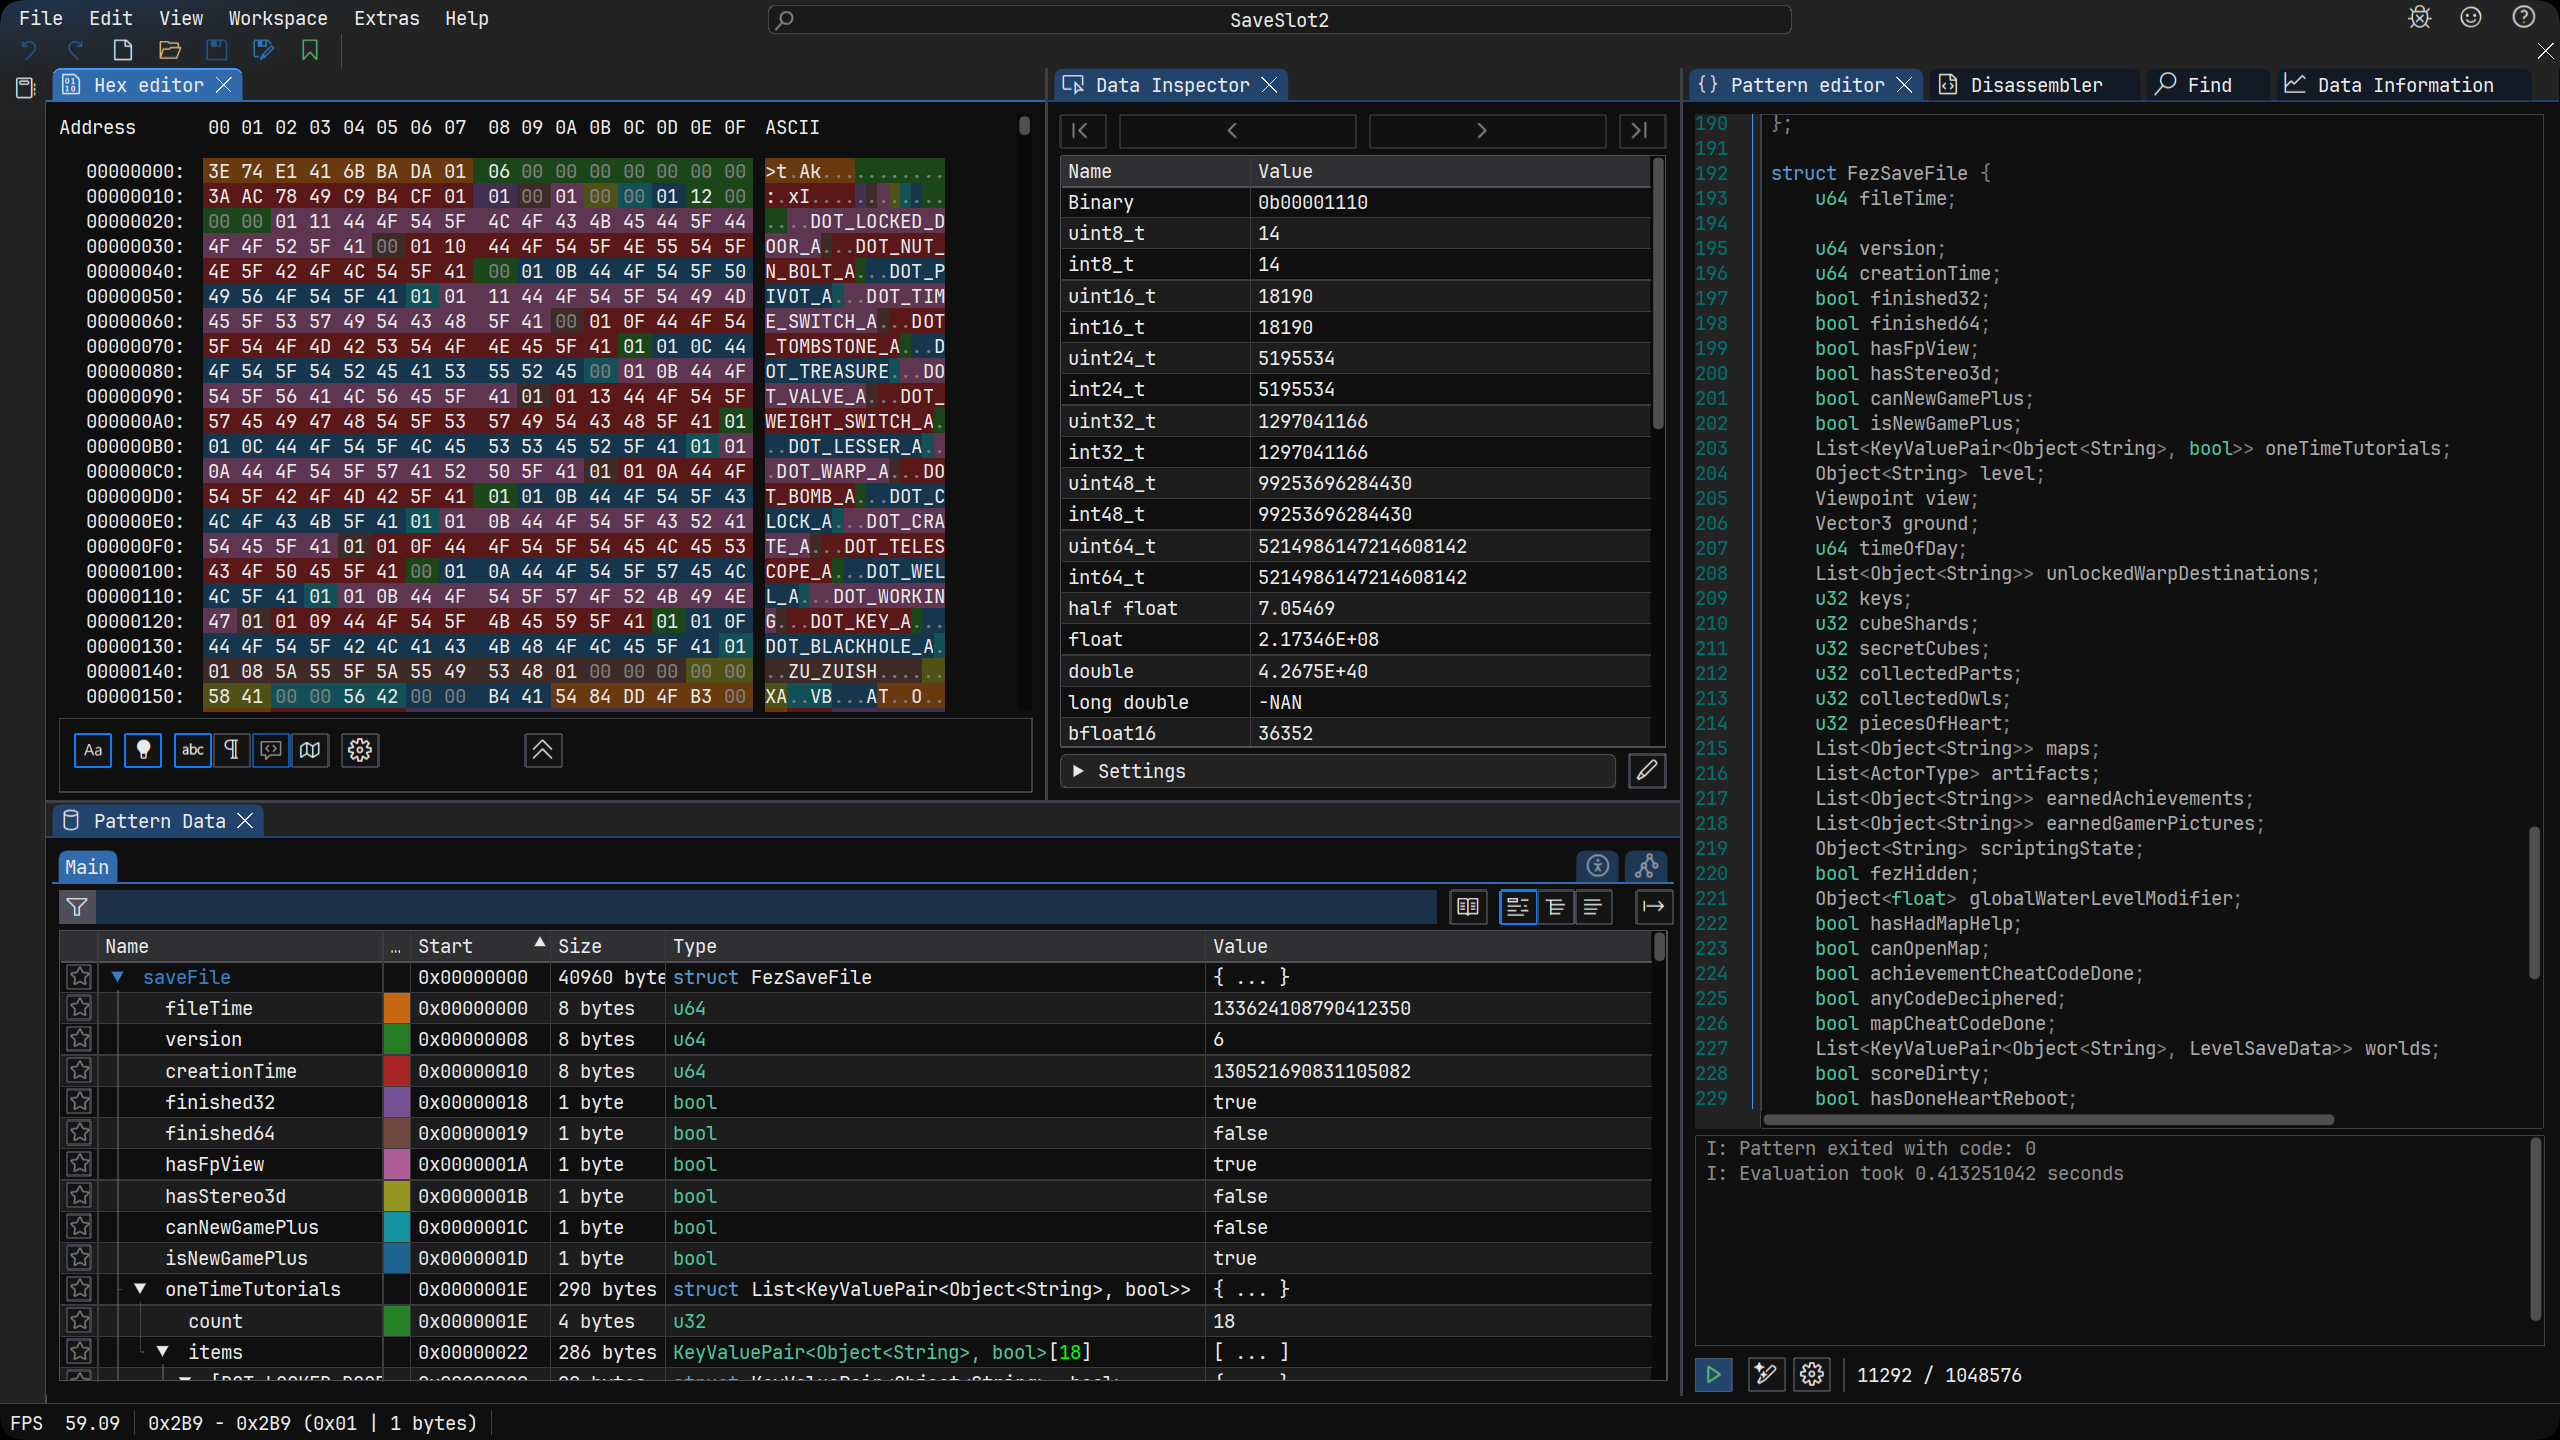Collapse the saveFile tree node
2560x1440 pixels.
118,977
